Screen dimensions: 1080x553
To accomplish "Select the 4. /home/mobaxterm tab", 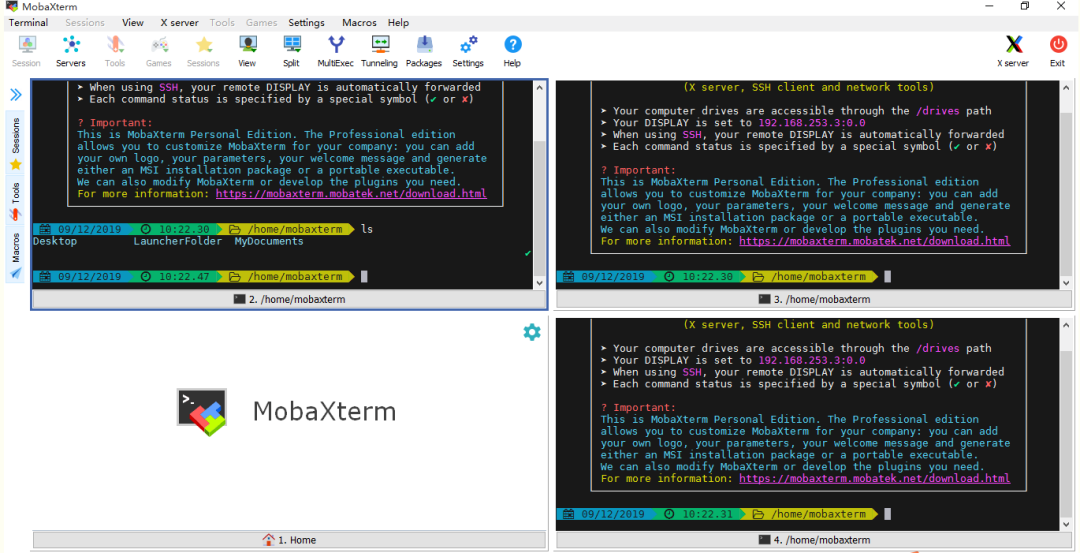I will (x=814, y=540).
